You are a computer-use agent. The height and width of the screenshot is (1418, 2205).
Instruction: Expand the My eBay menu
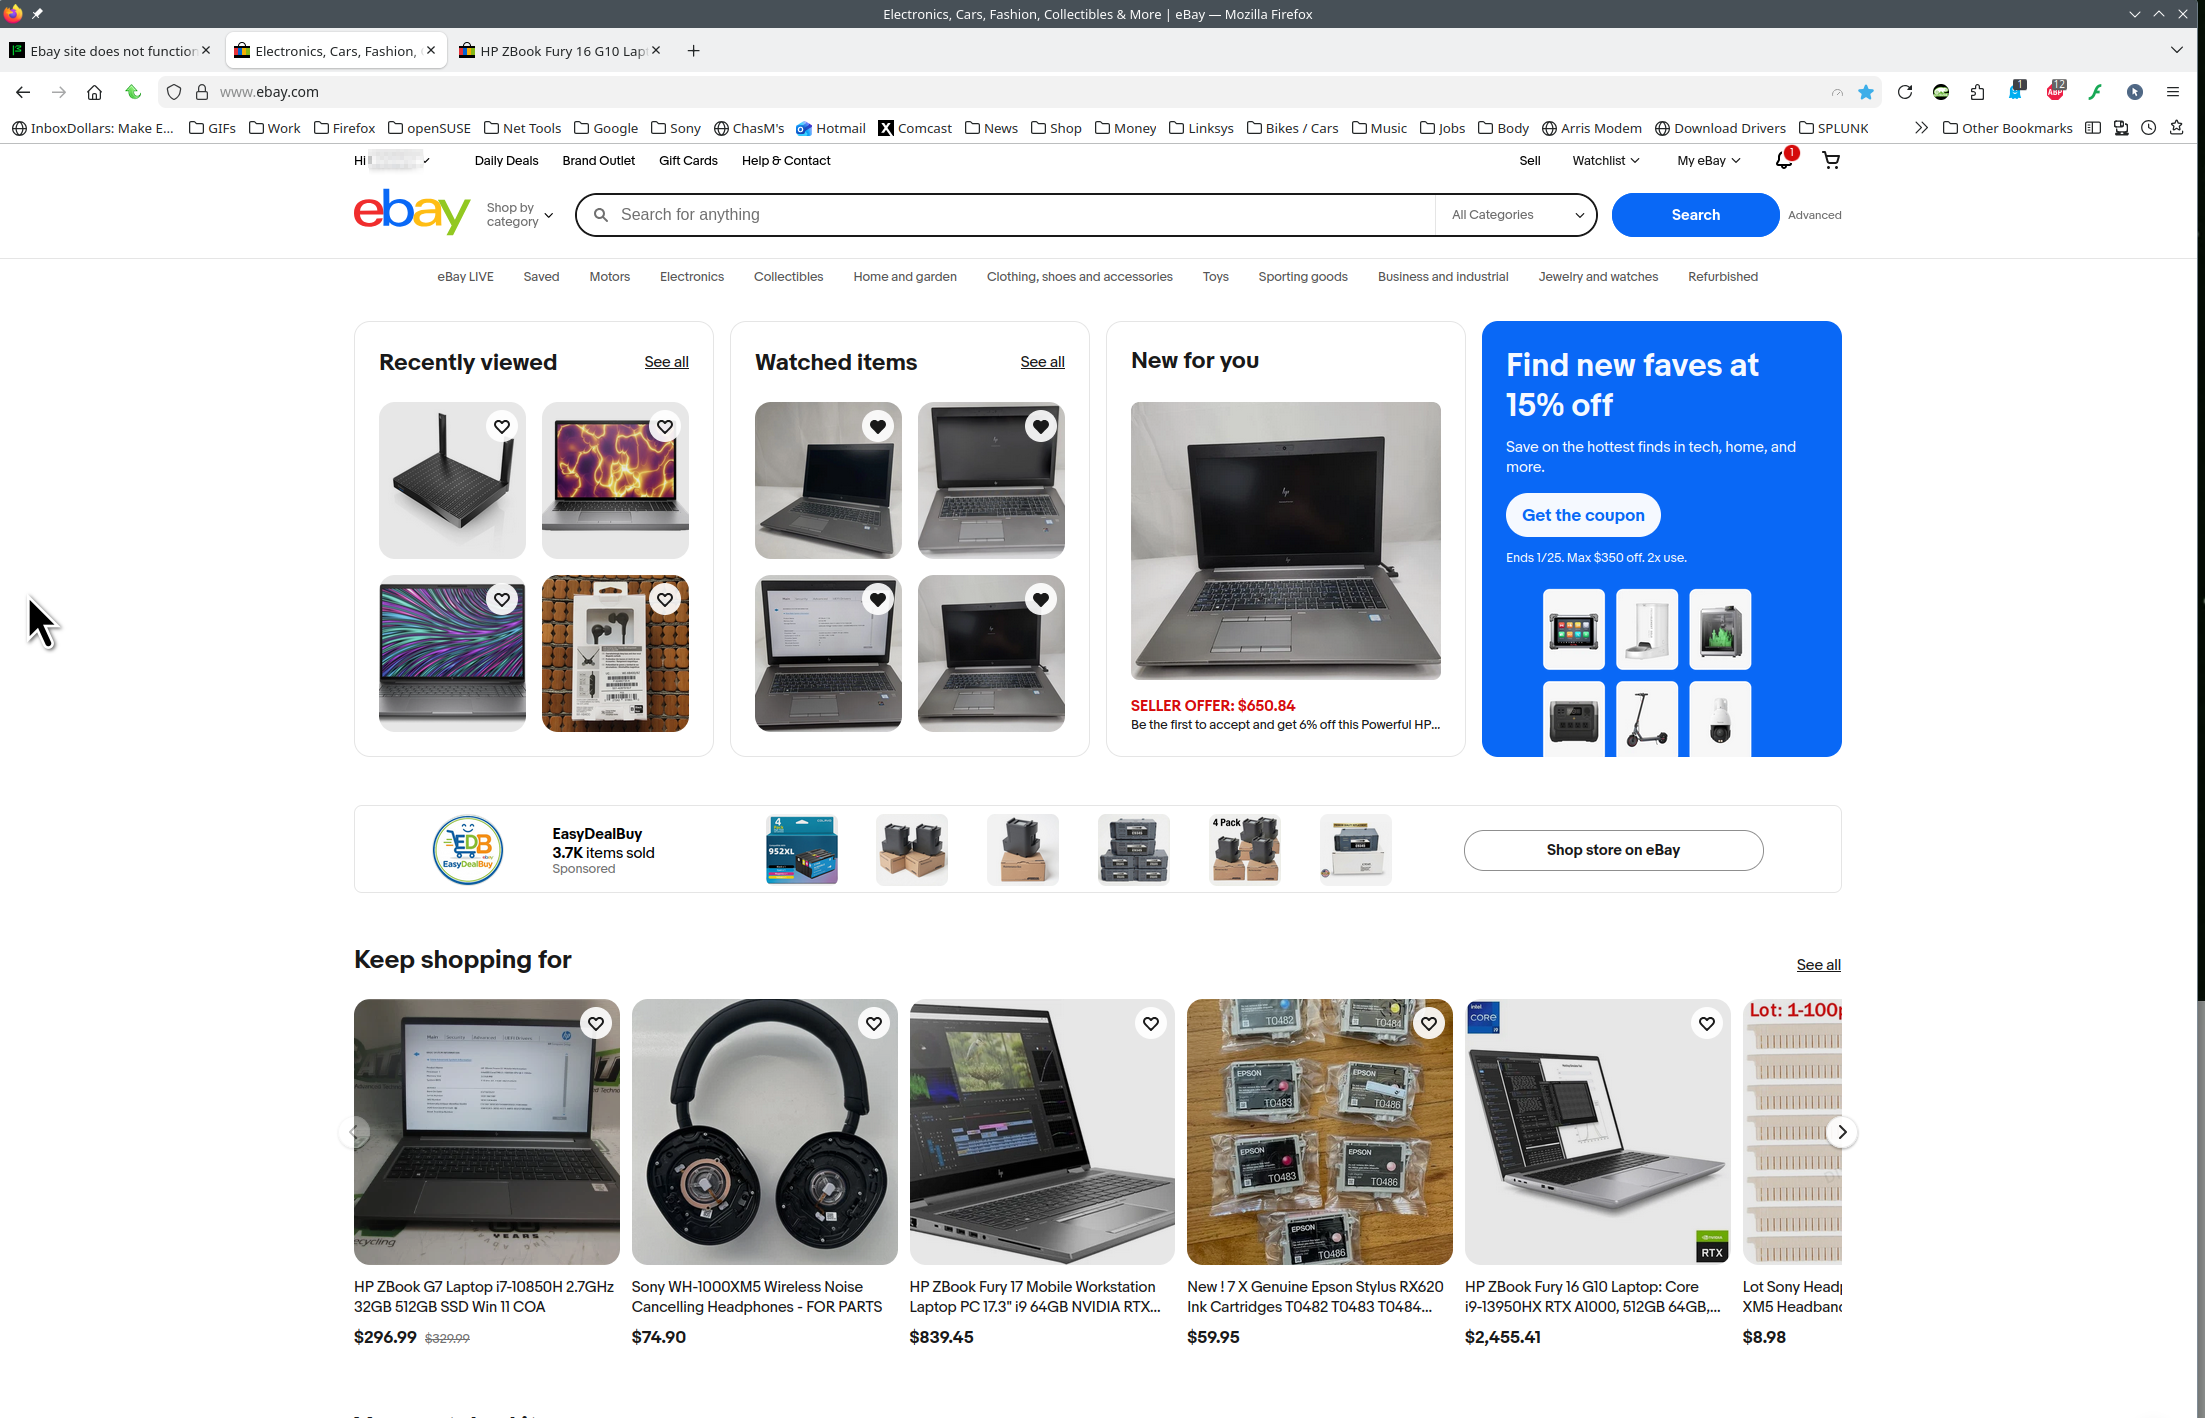pyautogui.click(x=1708, y=160)
